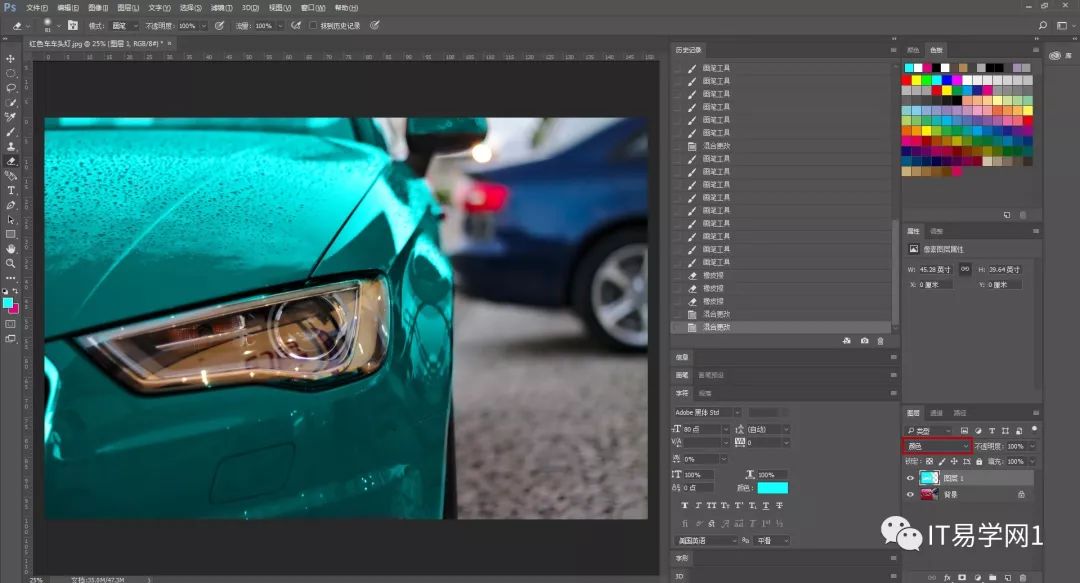The width and height of the screenshot is (1080, 583).
Task: Click the delete layer trash icon
Action: point(1023,577)
